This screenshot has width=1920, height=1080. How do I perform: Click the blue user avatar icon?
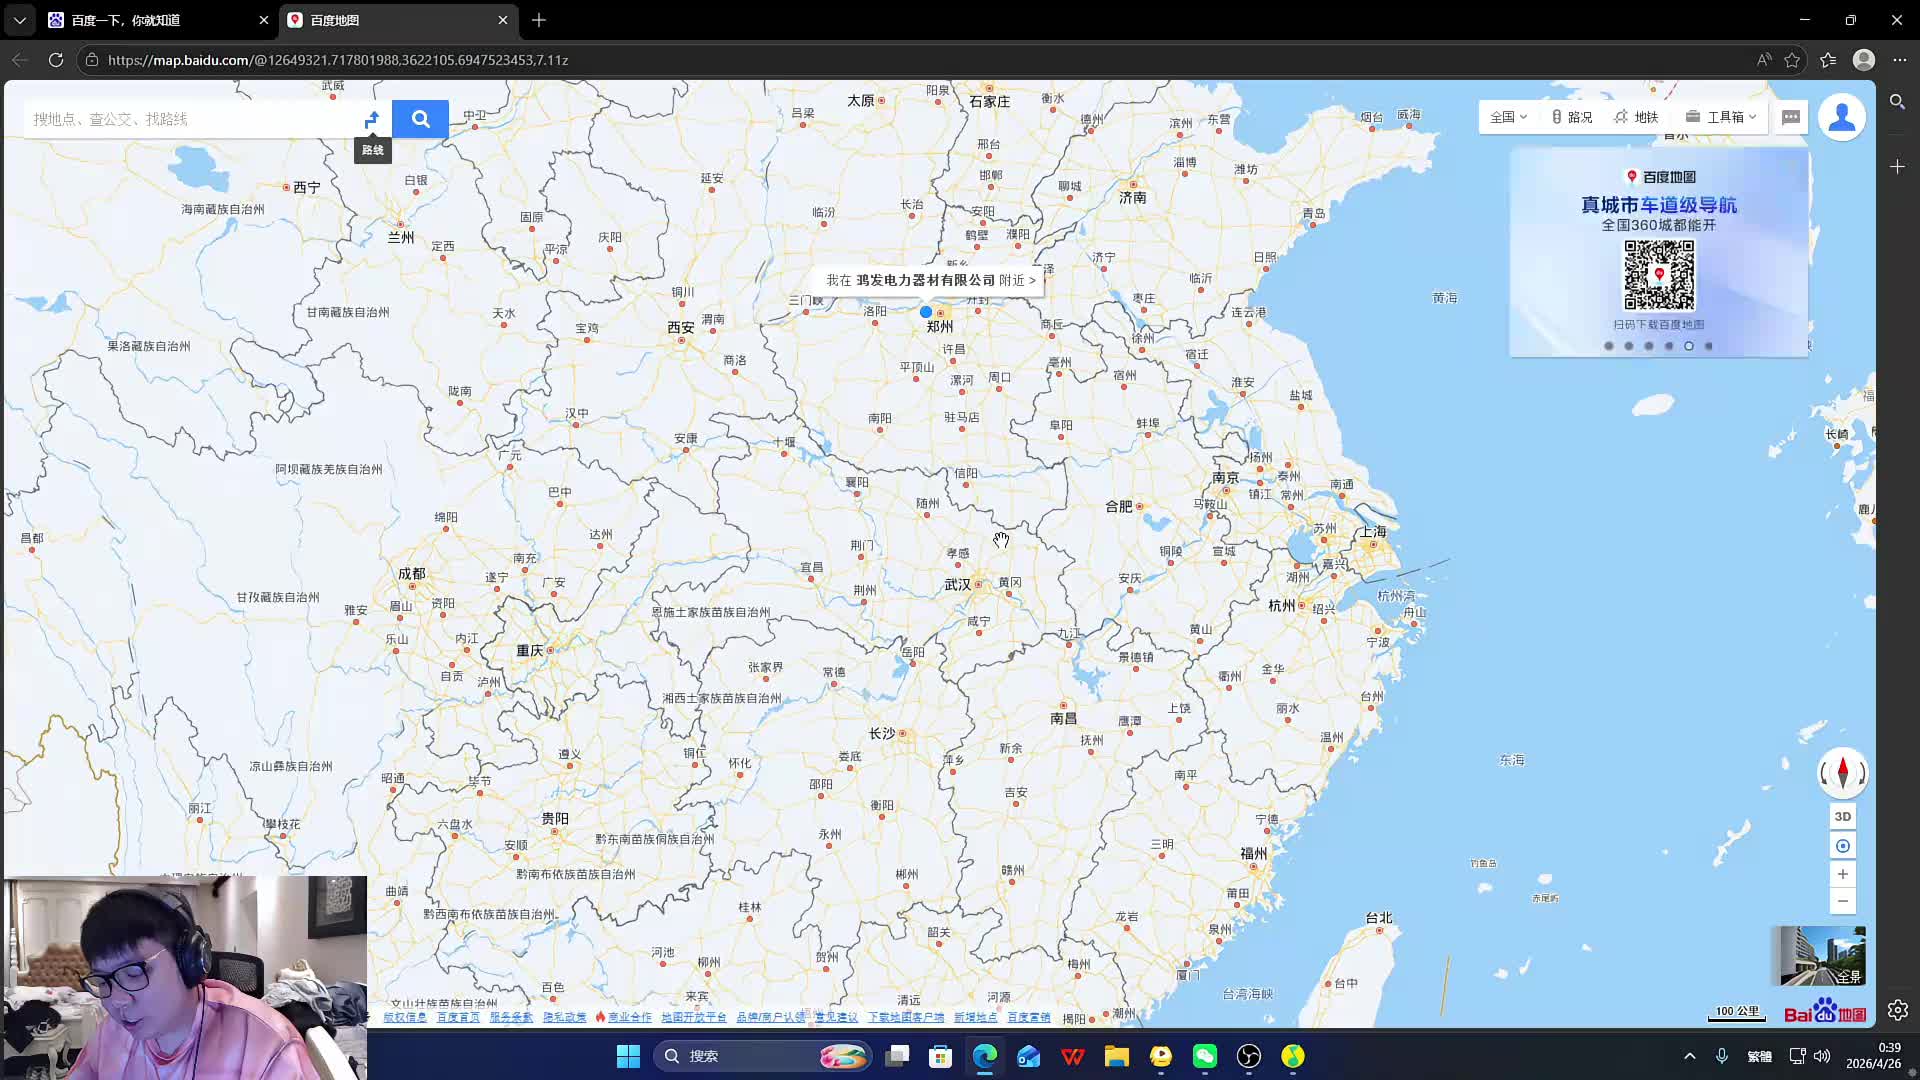(x=1842, y=117)
